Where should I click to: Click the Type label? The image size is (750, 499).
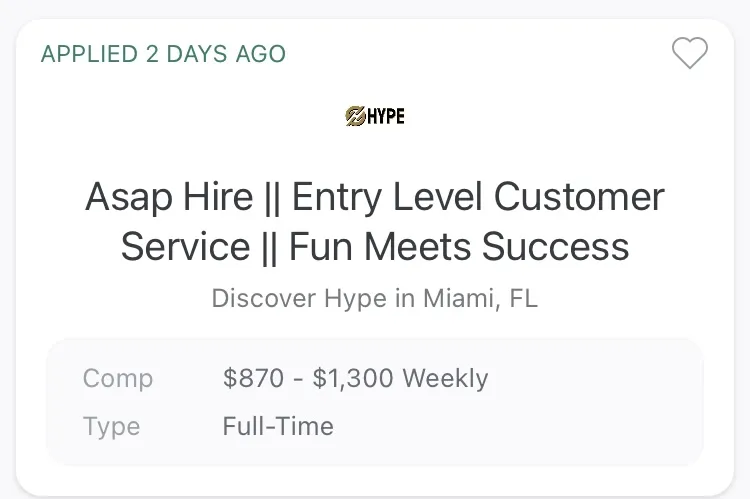click(111, 427)
